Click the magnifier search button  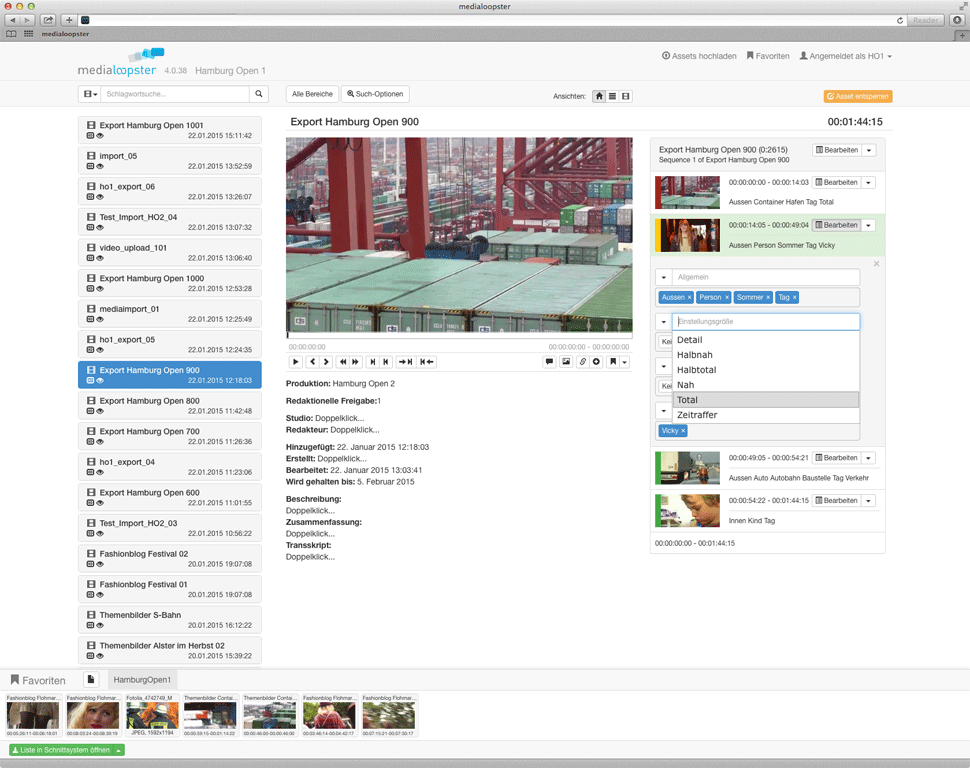click(x=259, y=94)
